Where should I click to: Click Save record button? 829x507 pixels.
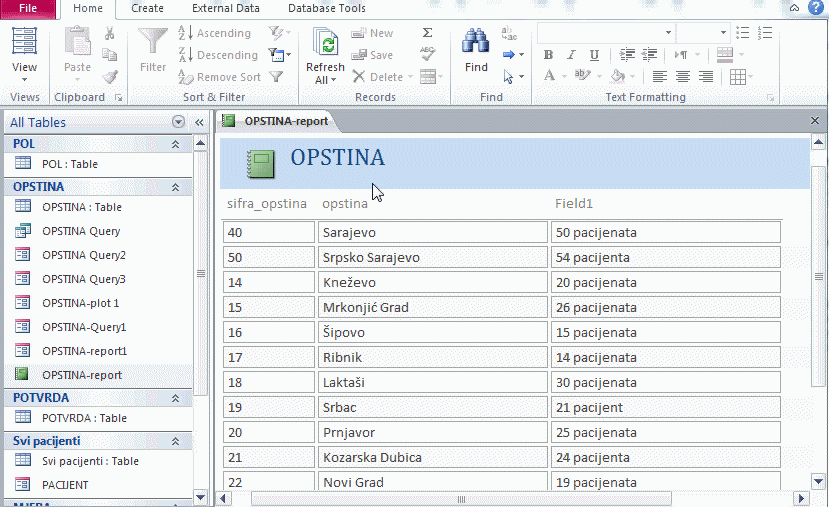(372, 55)
